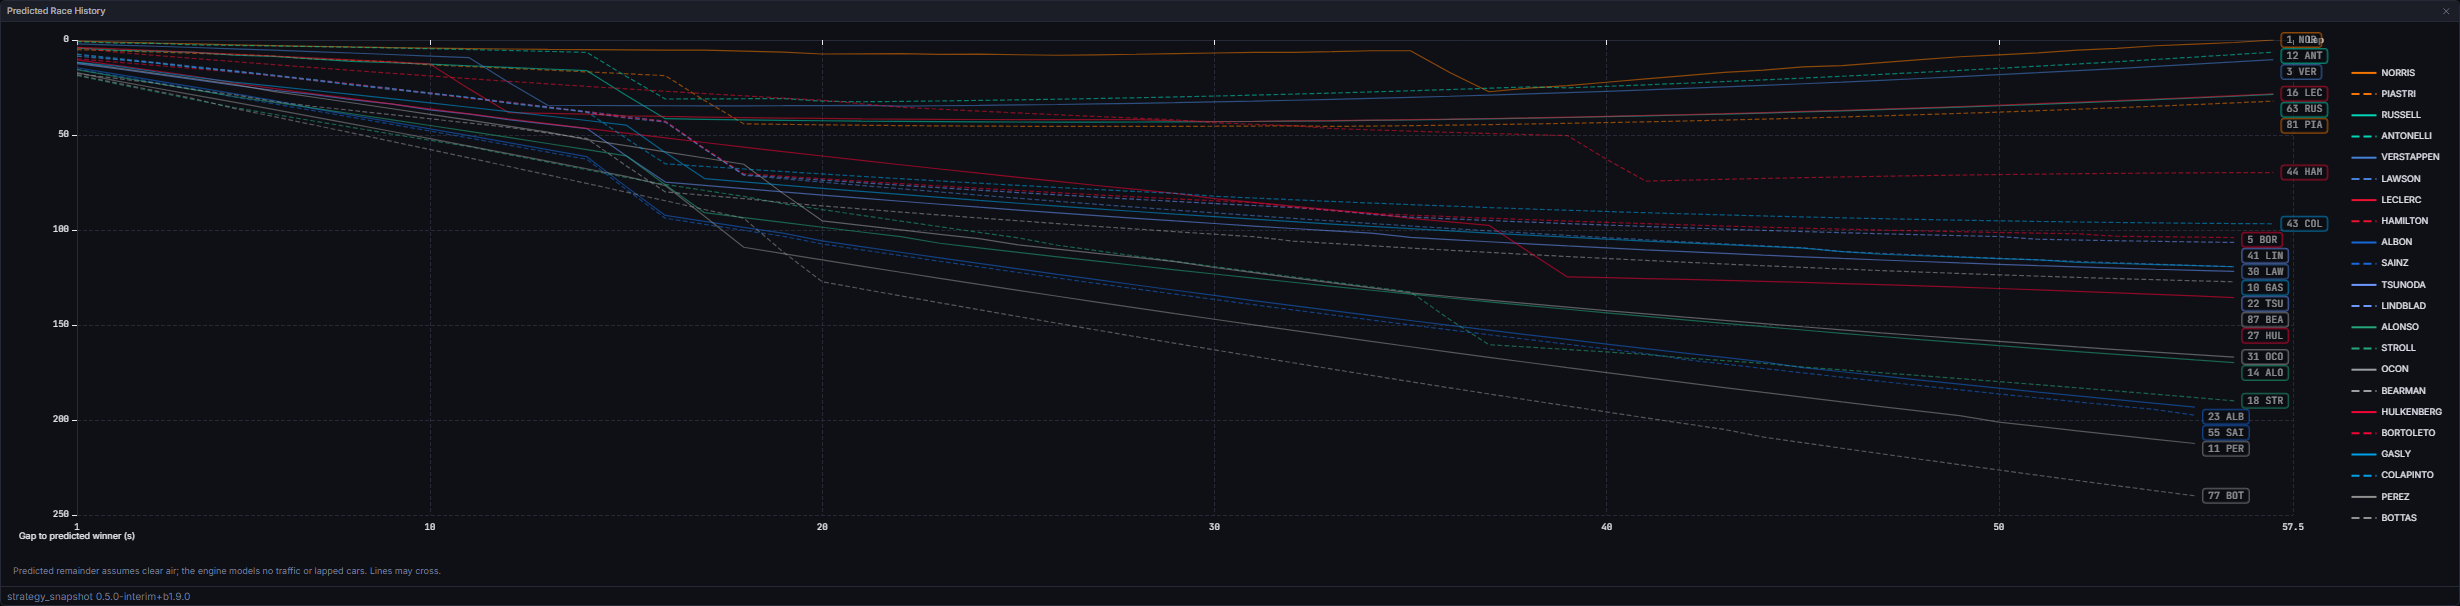Viewport: 2460px width, 606px height.
Task: Toggle BORTOLETO series in legend
Action: [x=2393, y=433]
